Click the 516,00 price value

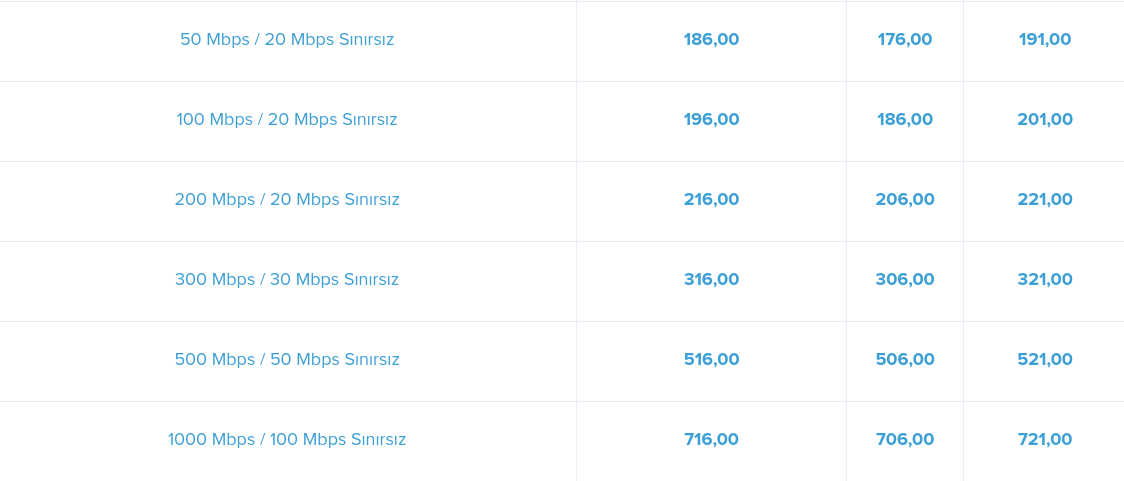click(x=711, y=360)
